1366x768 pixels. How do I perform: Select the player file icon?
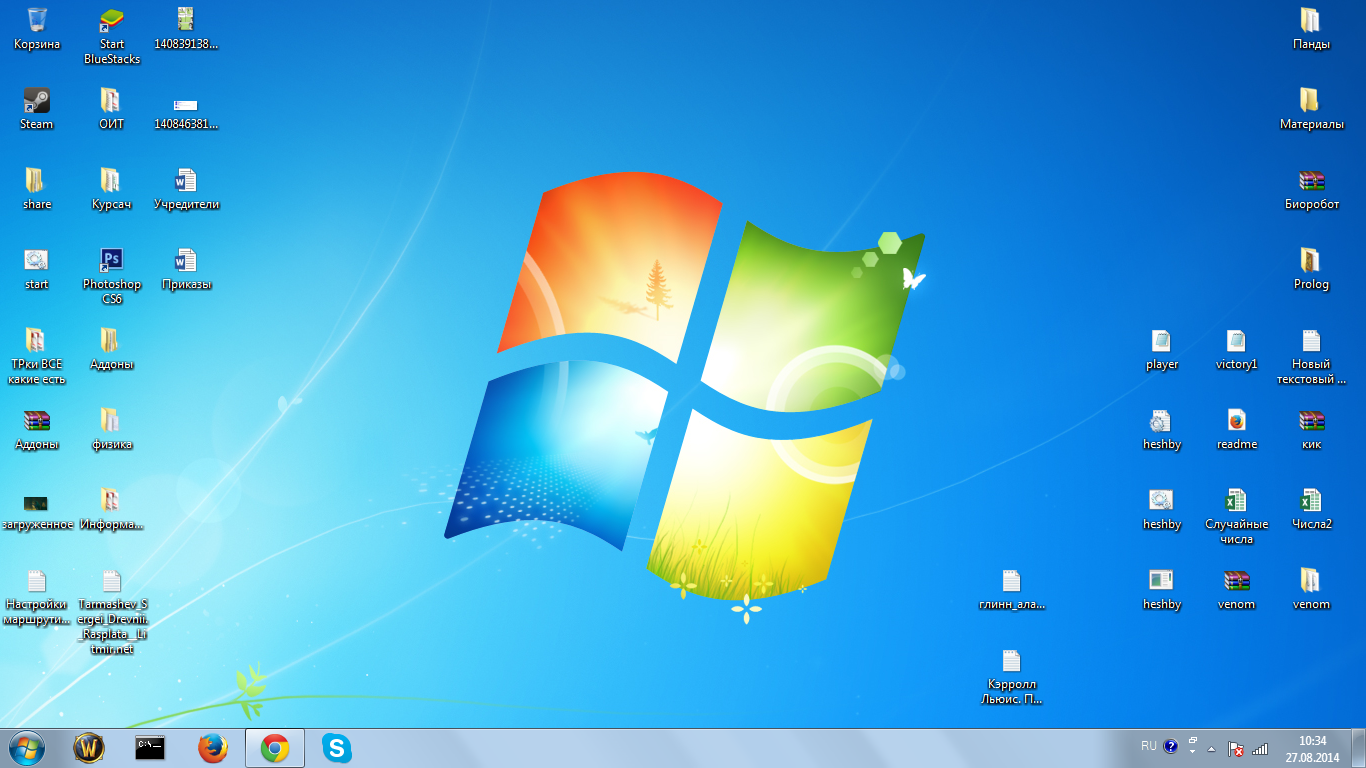coord(1162,348)
